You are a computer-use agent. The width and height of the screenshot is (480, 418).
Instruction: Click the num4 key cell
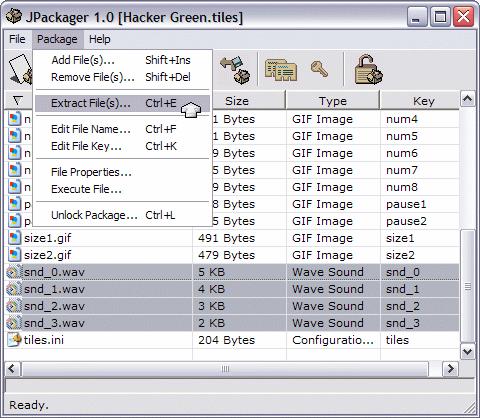(402, 119)
